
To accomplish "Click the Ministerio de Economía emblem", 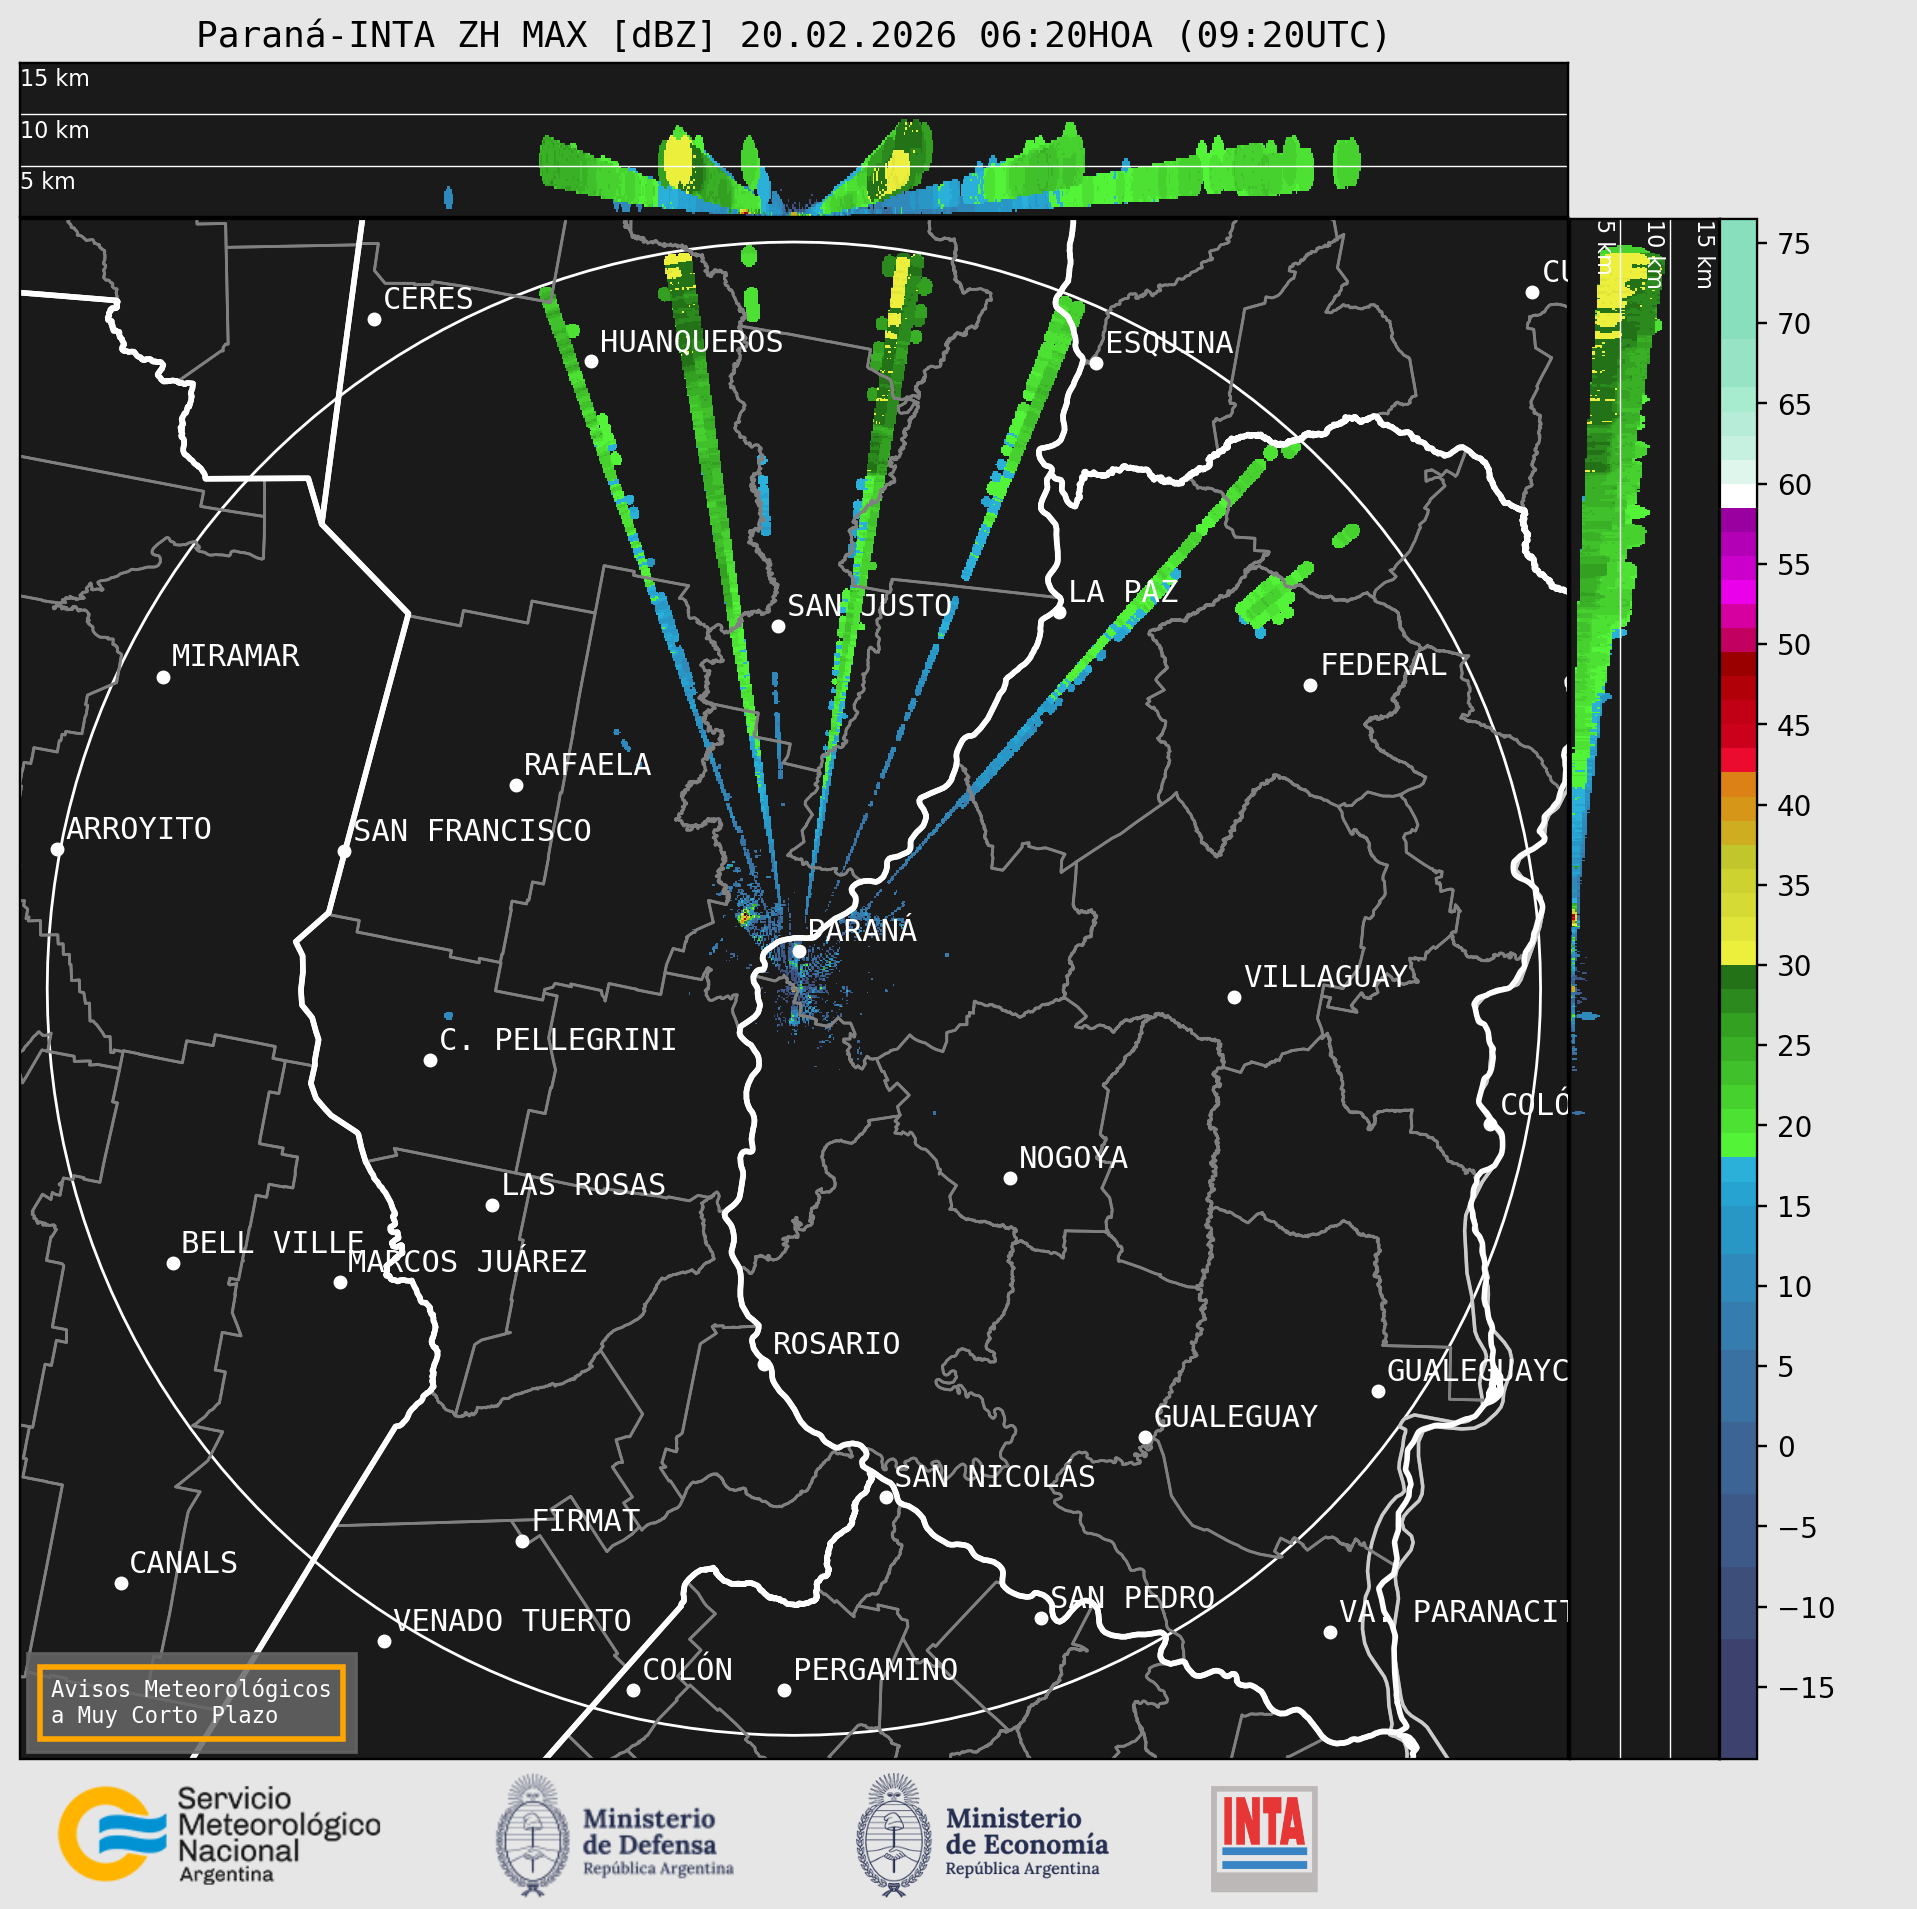I will (x=894, y=1835).
